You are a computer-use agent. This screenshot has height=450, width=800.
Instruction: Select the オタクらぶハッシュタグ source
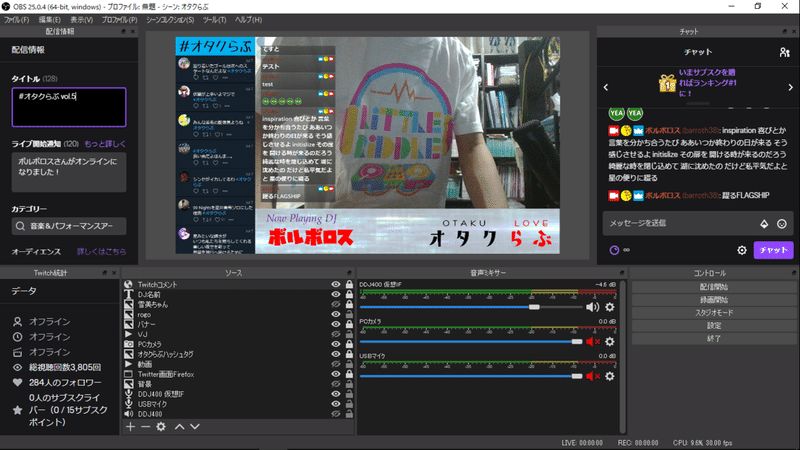165,354
